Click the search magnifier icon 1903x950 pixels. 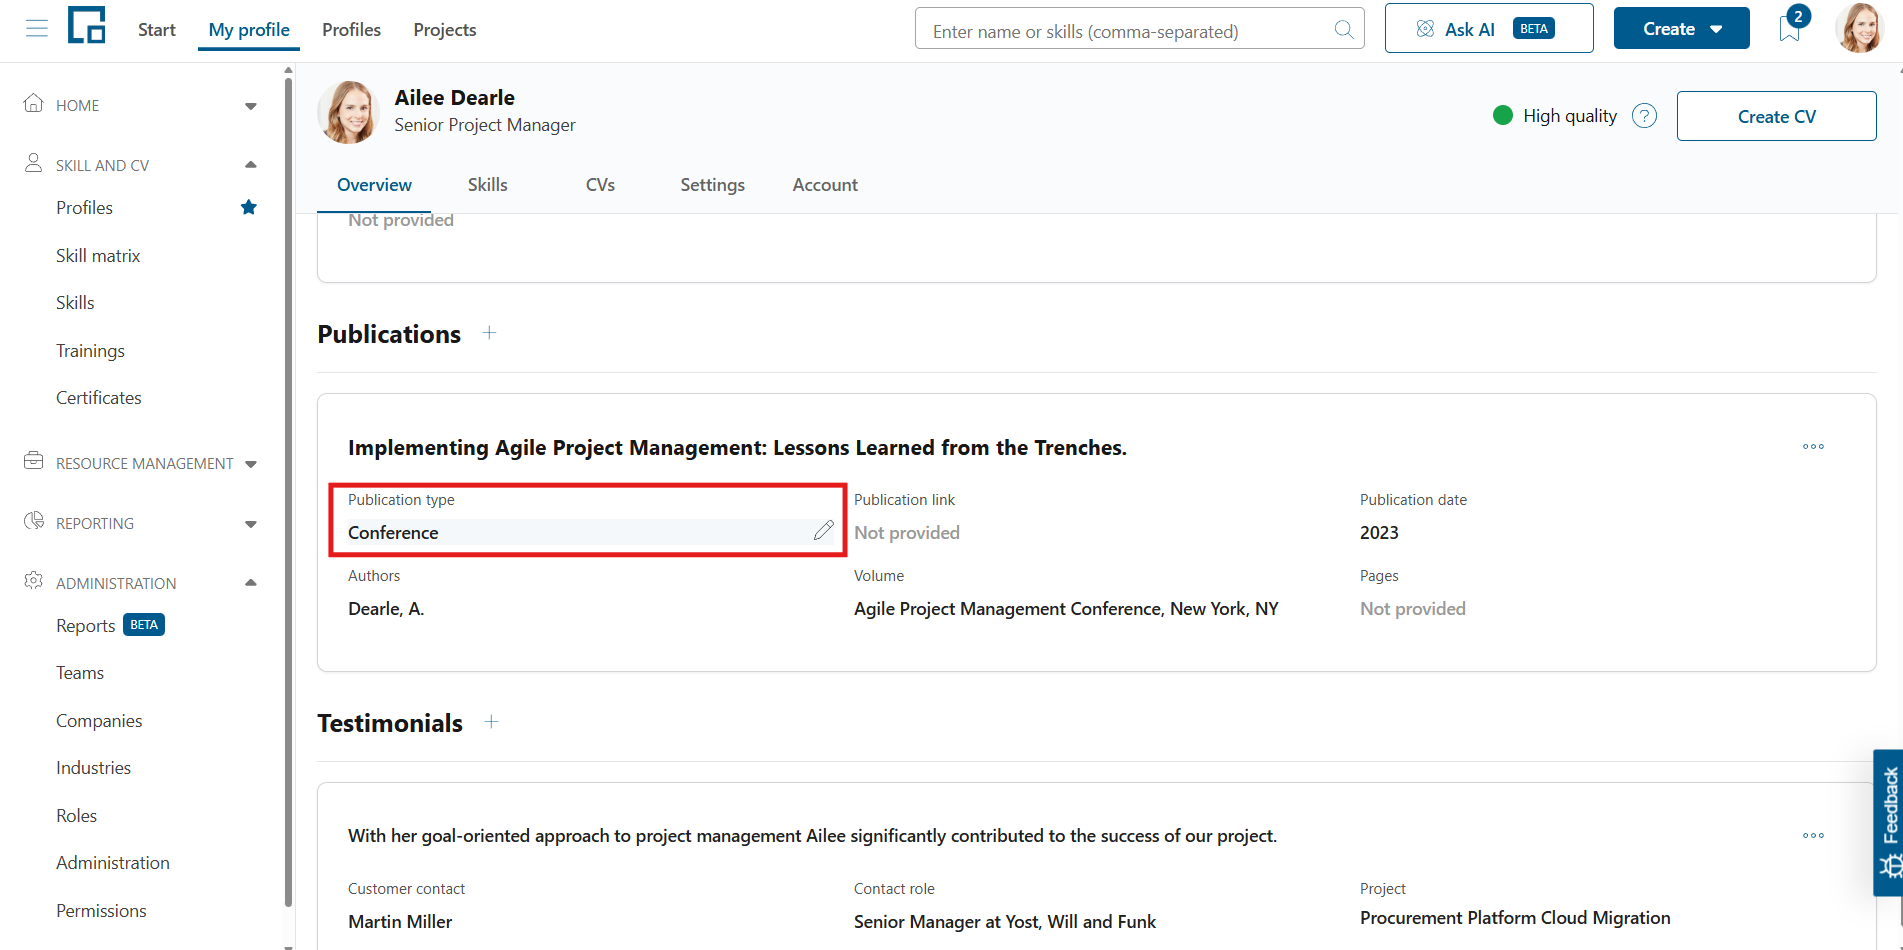1344,30
